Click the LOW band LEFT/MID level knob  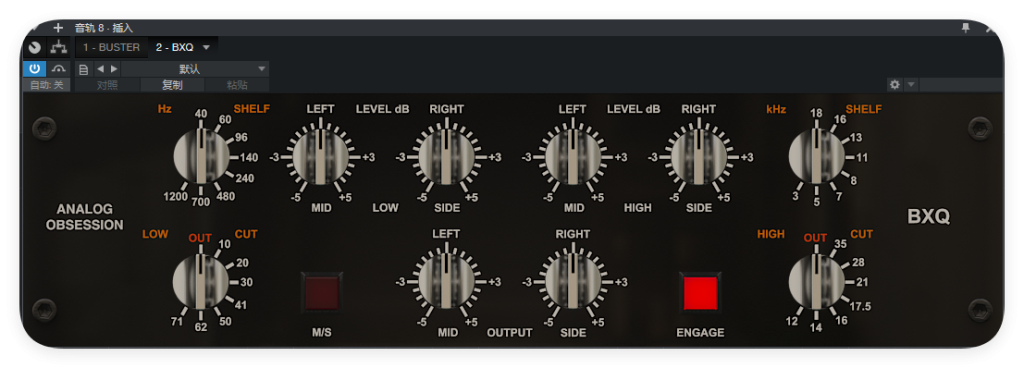click(x=320, y=157)
